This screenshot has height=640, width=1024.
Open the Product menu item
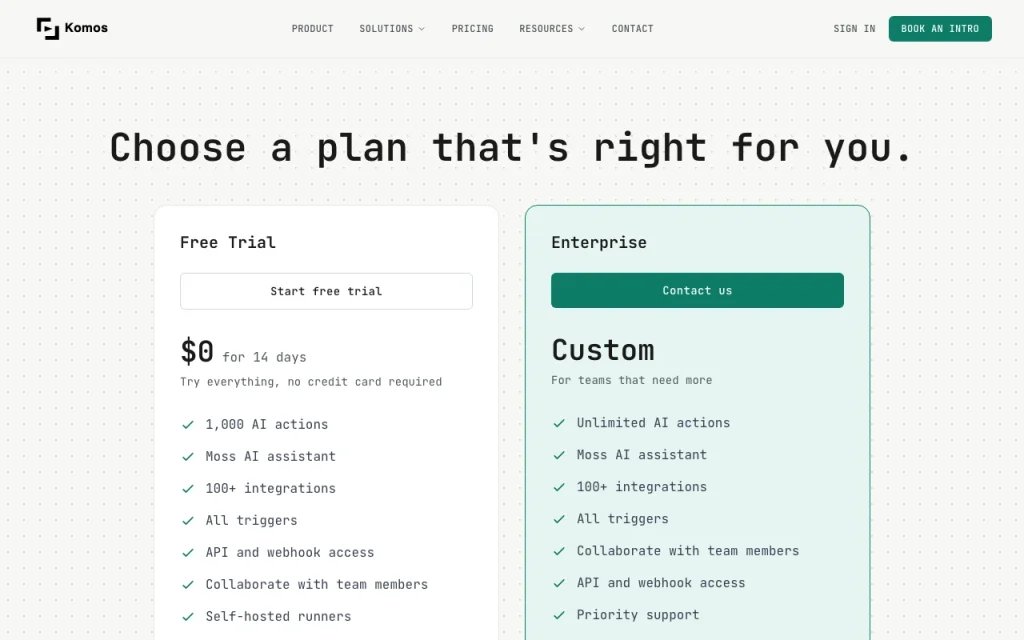coord(312,29)
